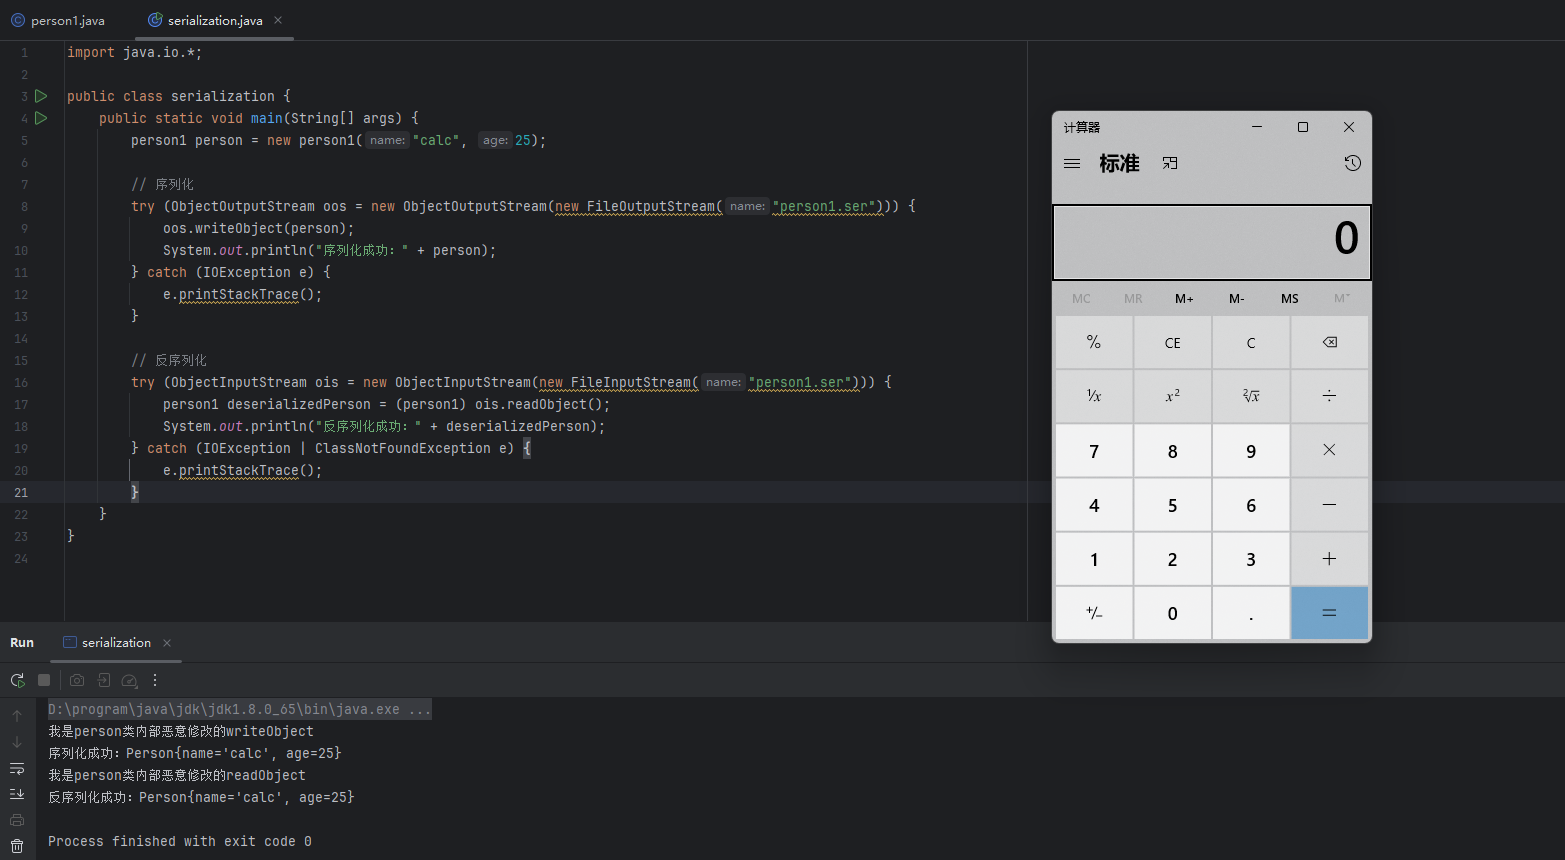Click the print console output icon
Image resolution: width=1565 pixels, height=860 pixels.
click(x=17, y=820)
